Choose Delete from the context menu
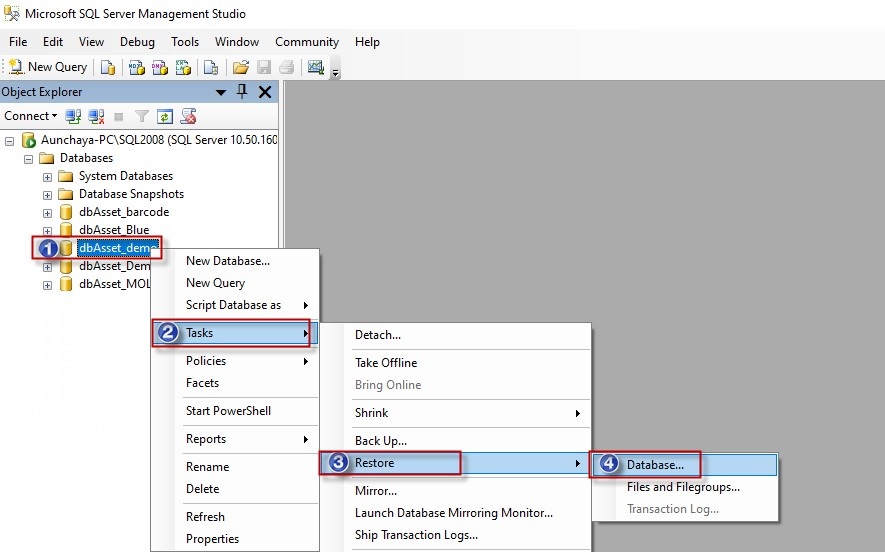 pyautogui.click(x=235, y=489)
